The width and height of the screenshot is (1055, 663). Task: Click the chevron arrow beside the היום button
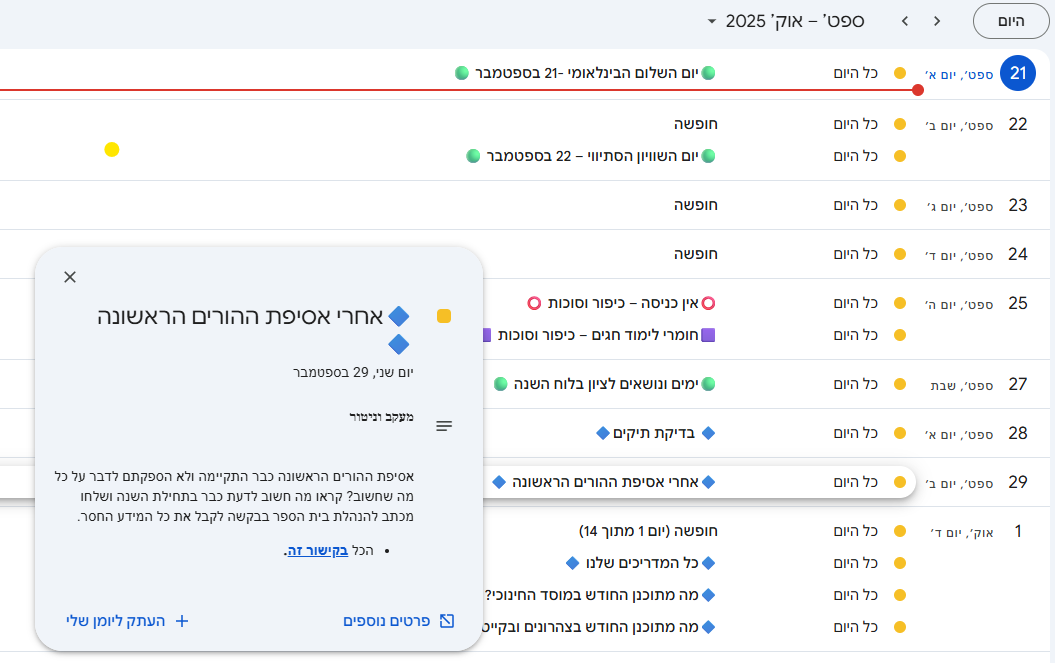937,21
